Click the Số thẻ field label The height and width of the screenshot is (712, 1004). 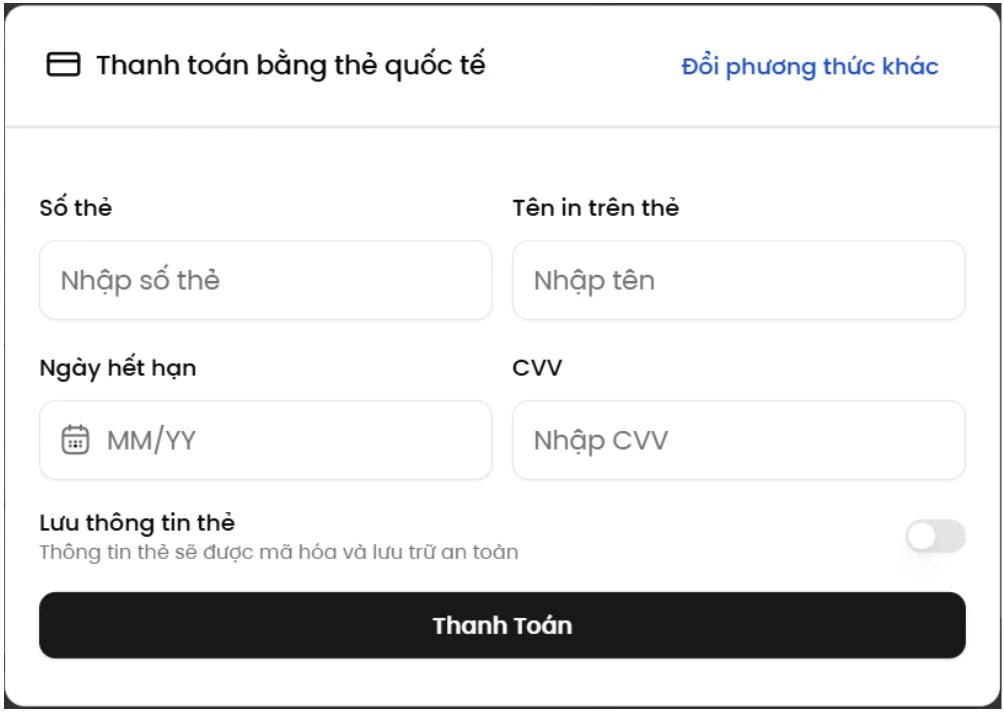pos(76,207)
